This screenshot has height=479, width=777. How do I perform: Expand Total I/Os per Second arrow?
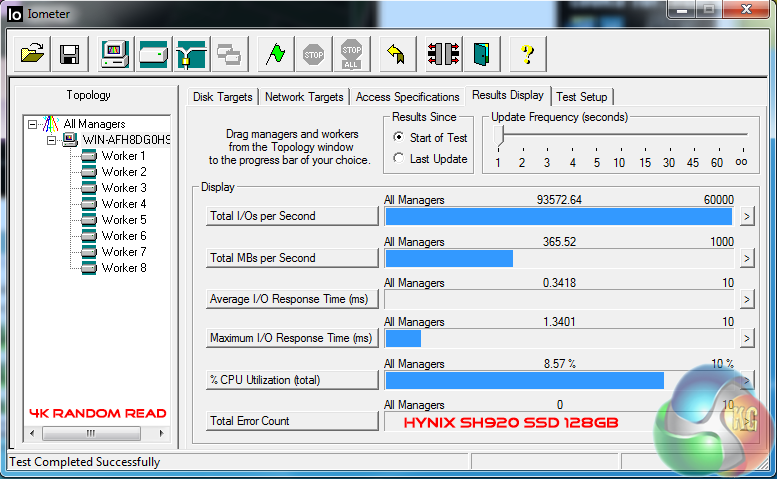coord(747,216)
